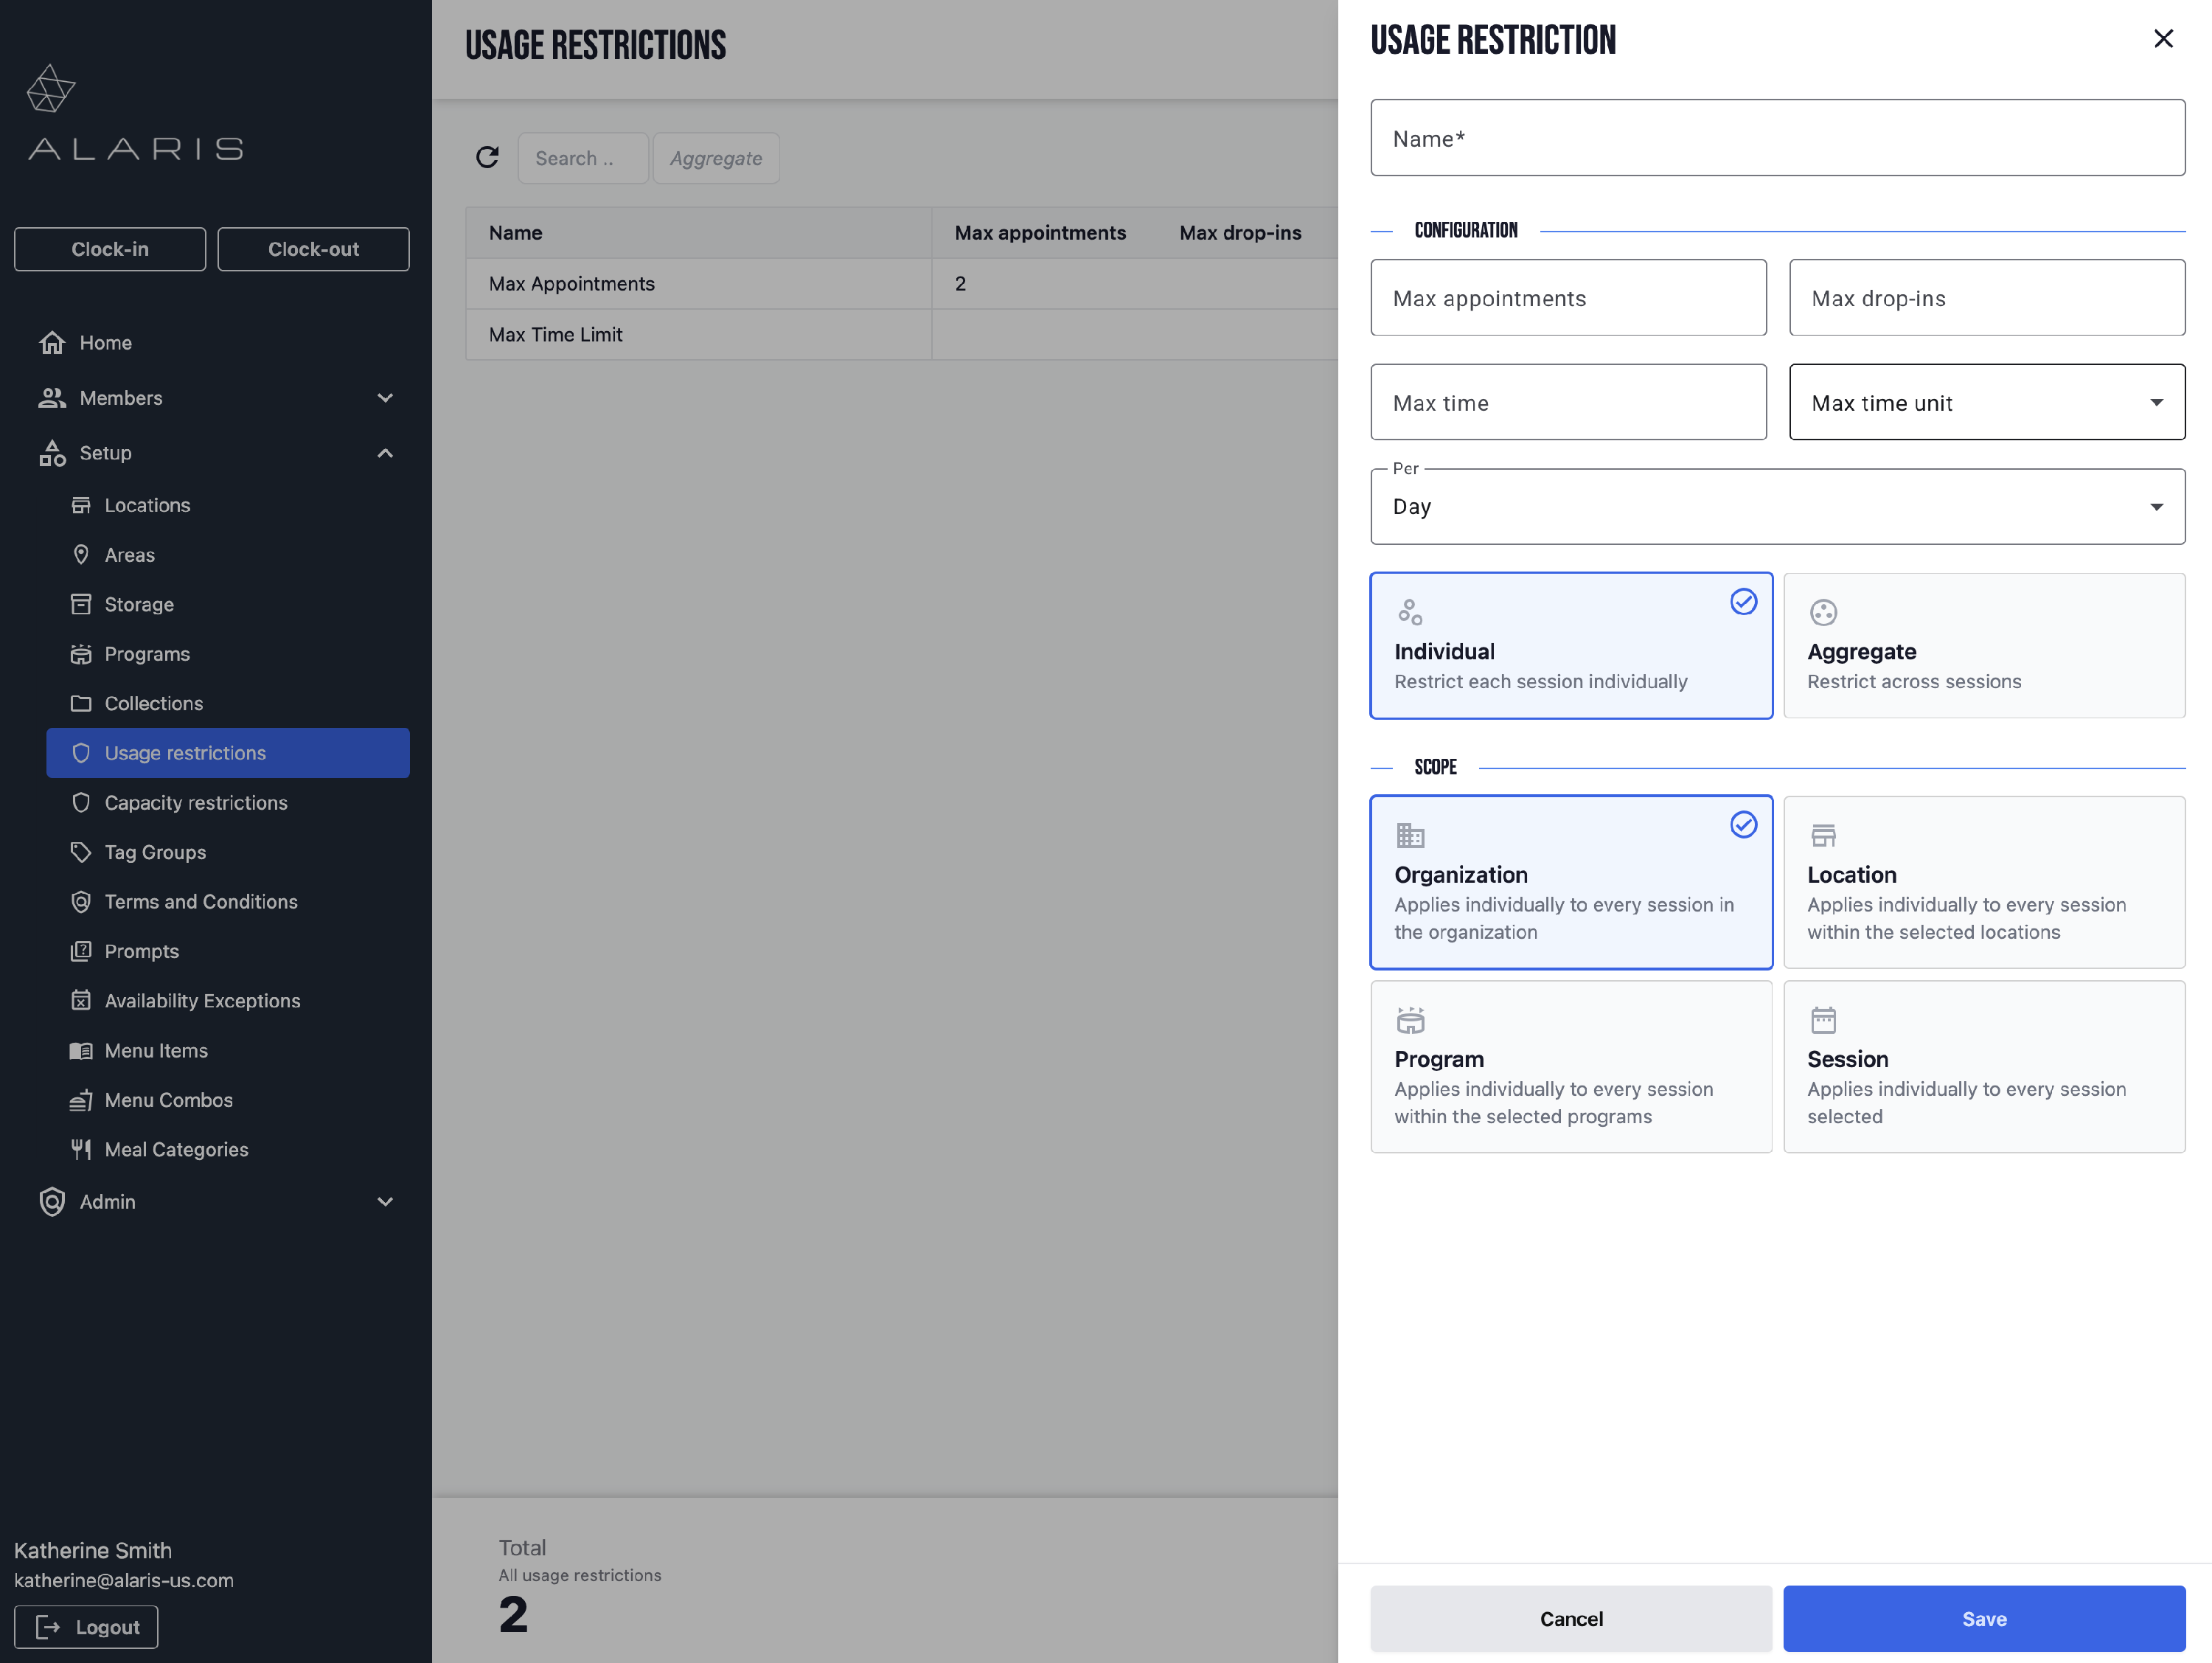Expand the Admin menu chevron
Image resolution: width=2212 pixels, height=1663 pixels.
point(385,1202)
